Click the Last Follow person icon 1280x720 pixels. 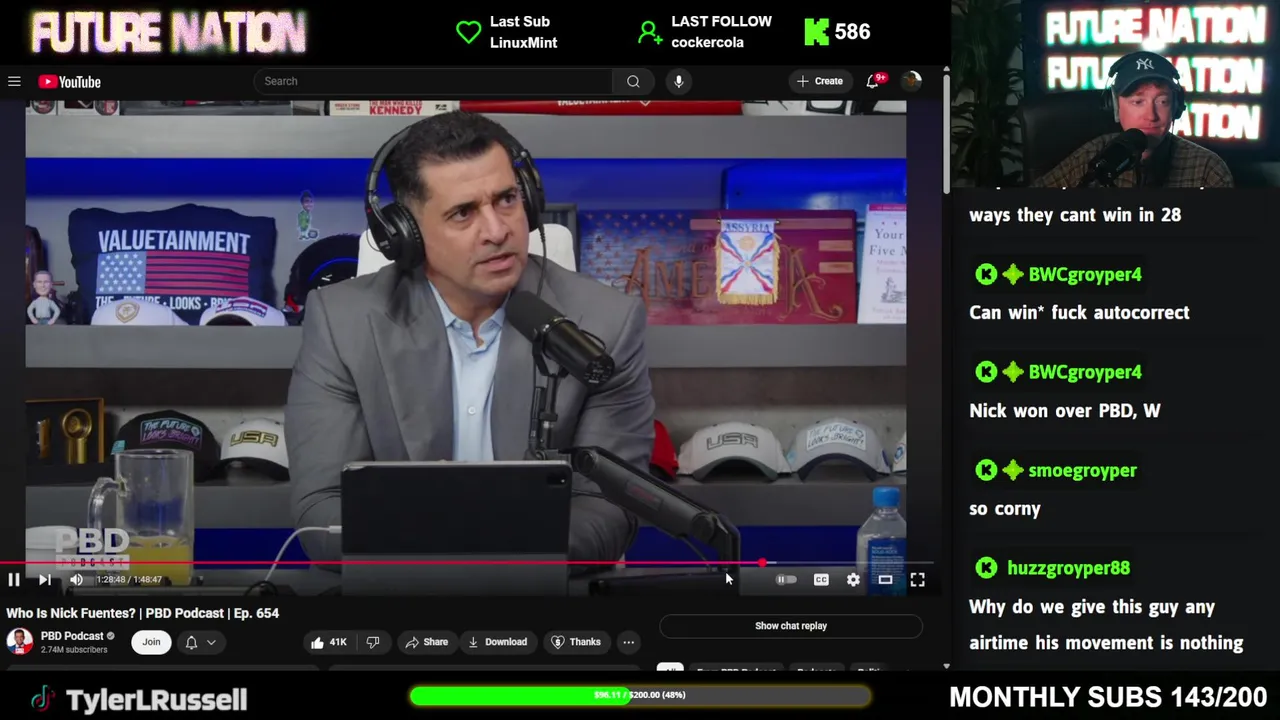click(650, 33)
